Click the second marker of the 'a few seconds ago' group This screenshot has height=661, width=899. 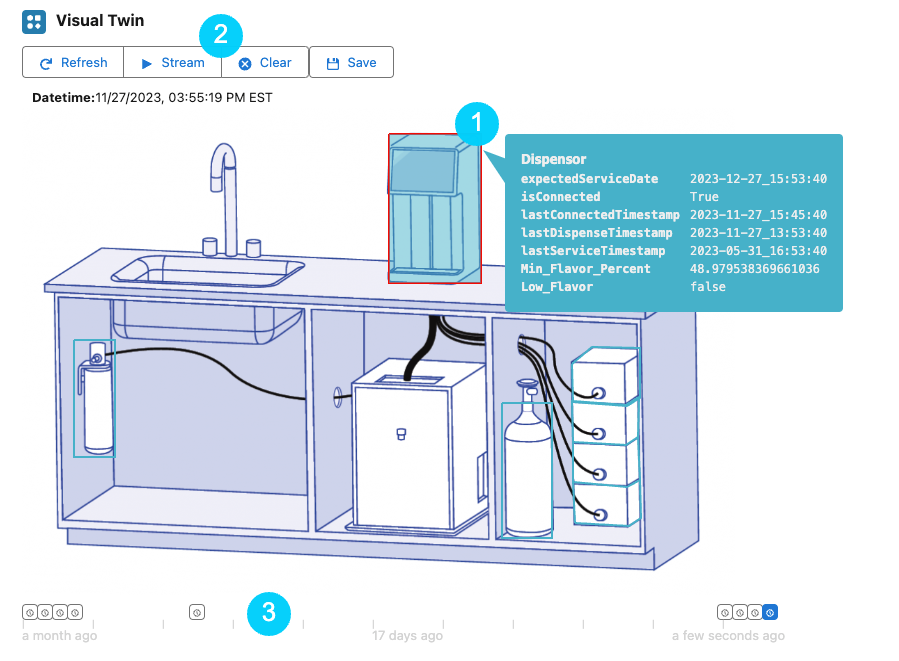coord(740,612)
